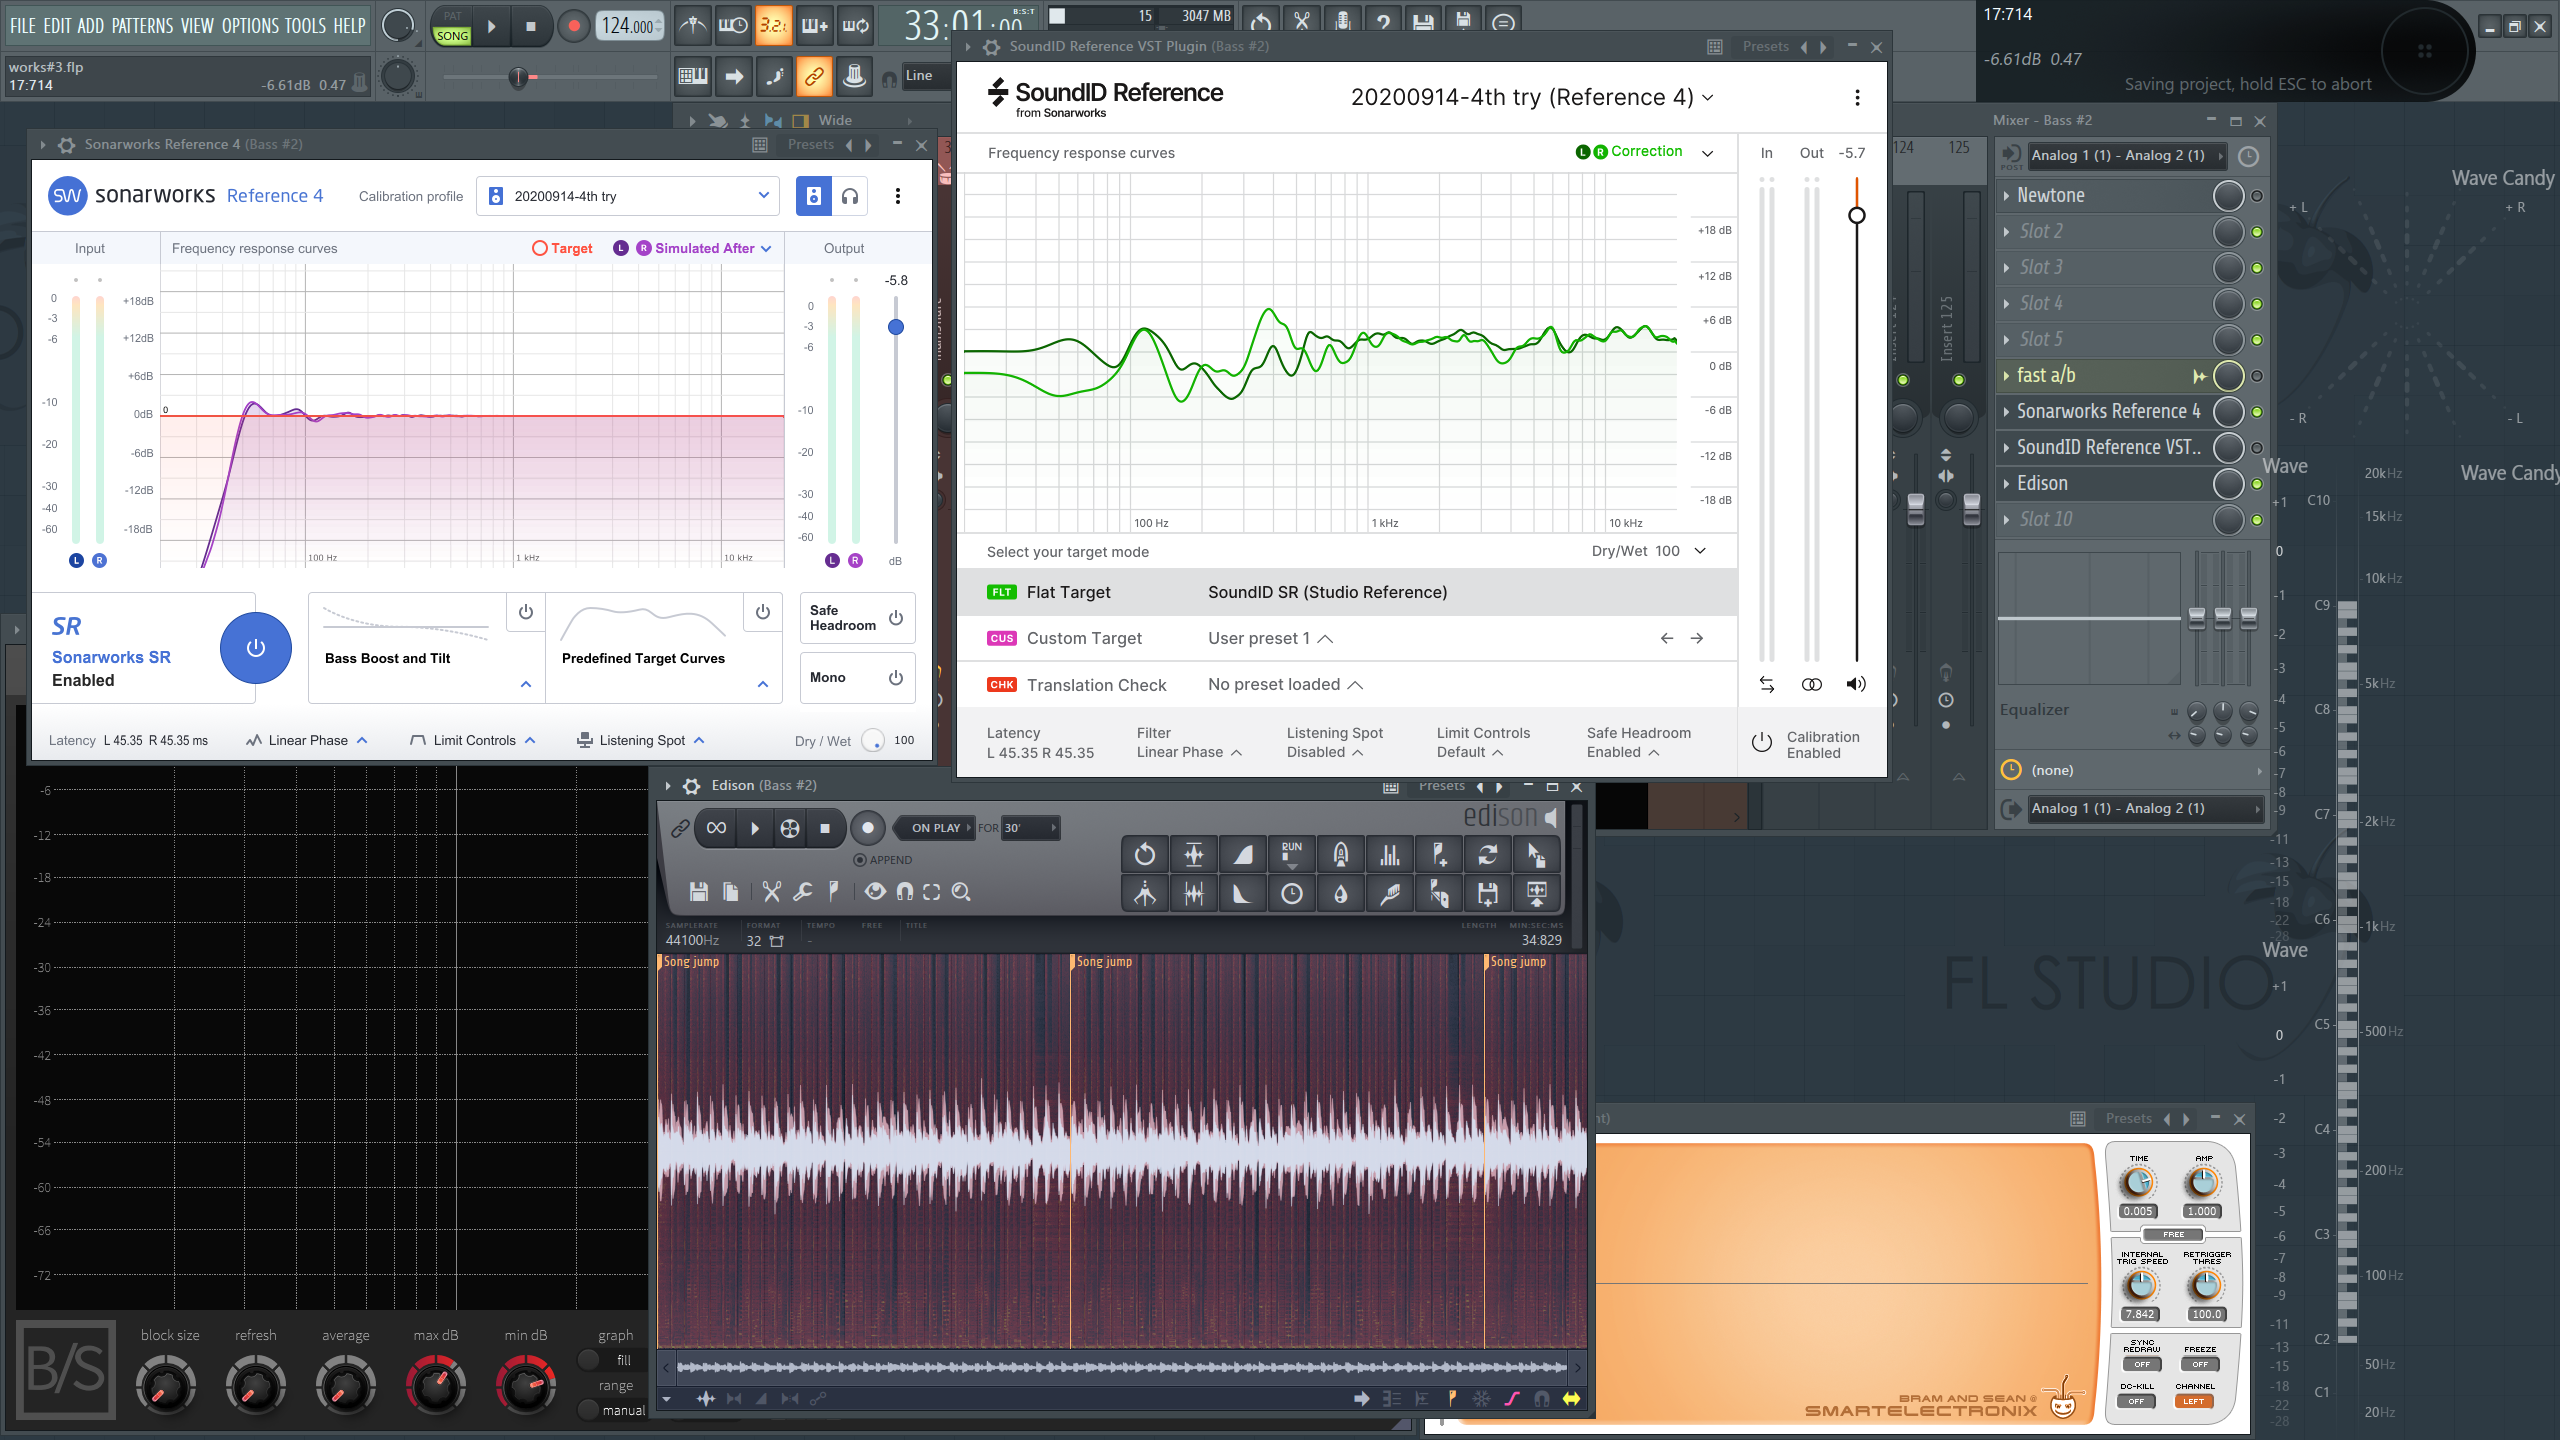Toggle Mono in Reference 4
Viewport: 2560px width, 1440px height.
pos(896,678)
